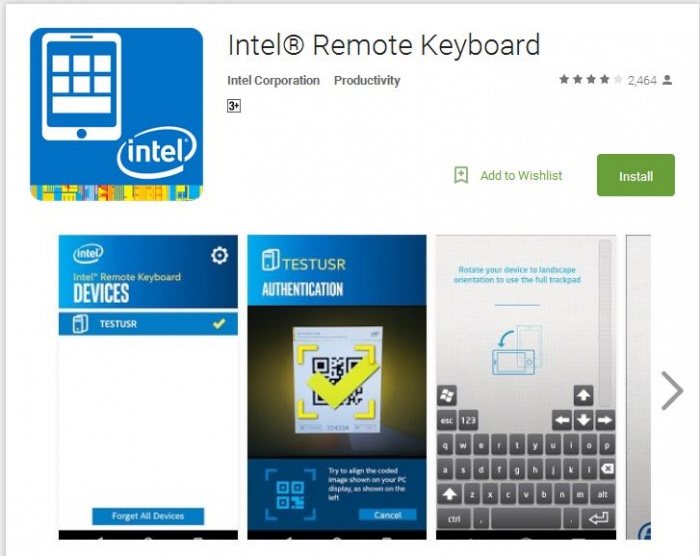Click the Intel Remote Keyboard app icon
700x556 pixels.
(116, 114)
